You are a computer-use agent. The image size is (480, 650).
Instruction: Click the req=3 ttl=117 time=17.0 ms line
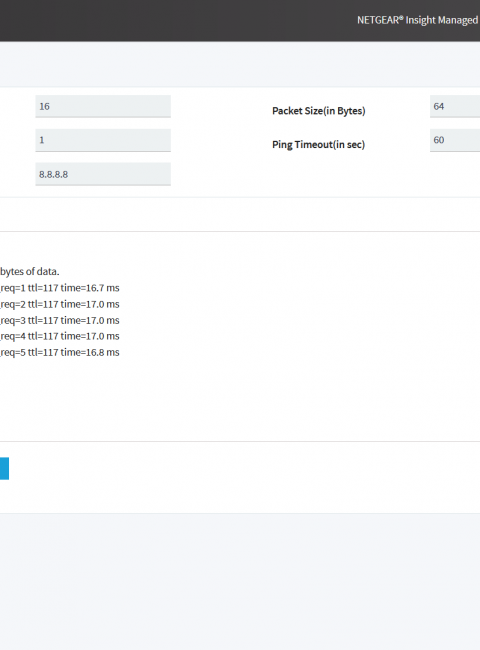coord(60,320)
